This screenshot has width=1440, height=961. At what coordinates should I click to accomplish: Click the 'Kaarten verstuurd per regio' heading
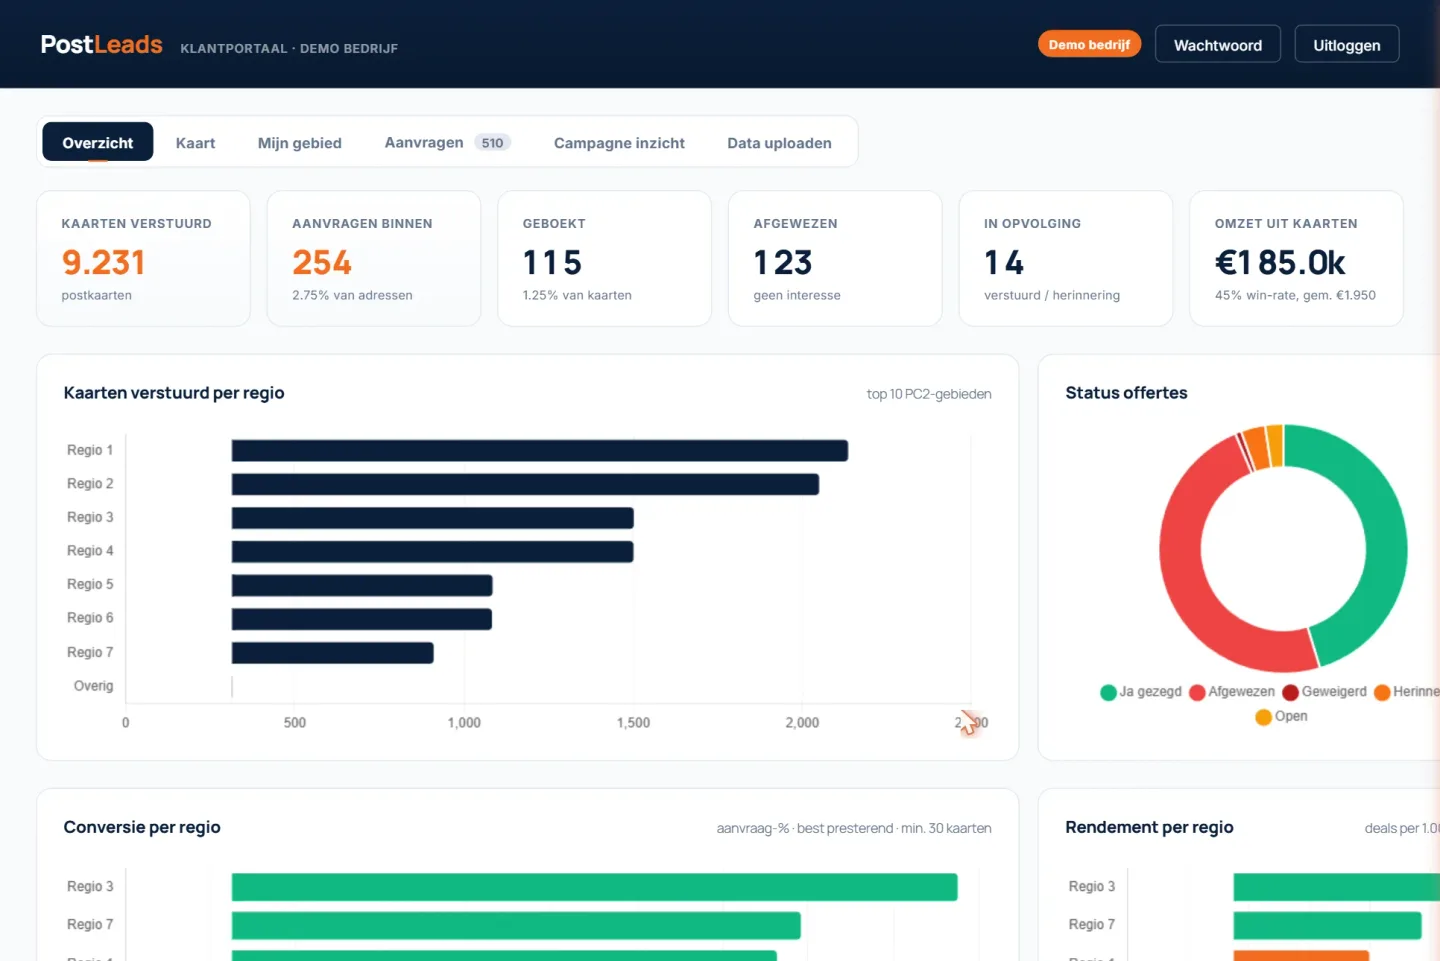pos(174,393)
